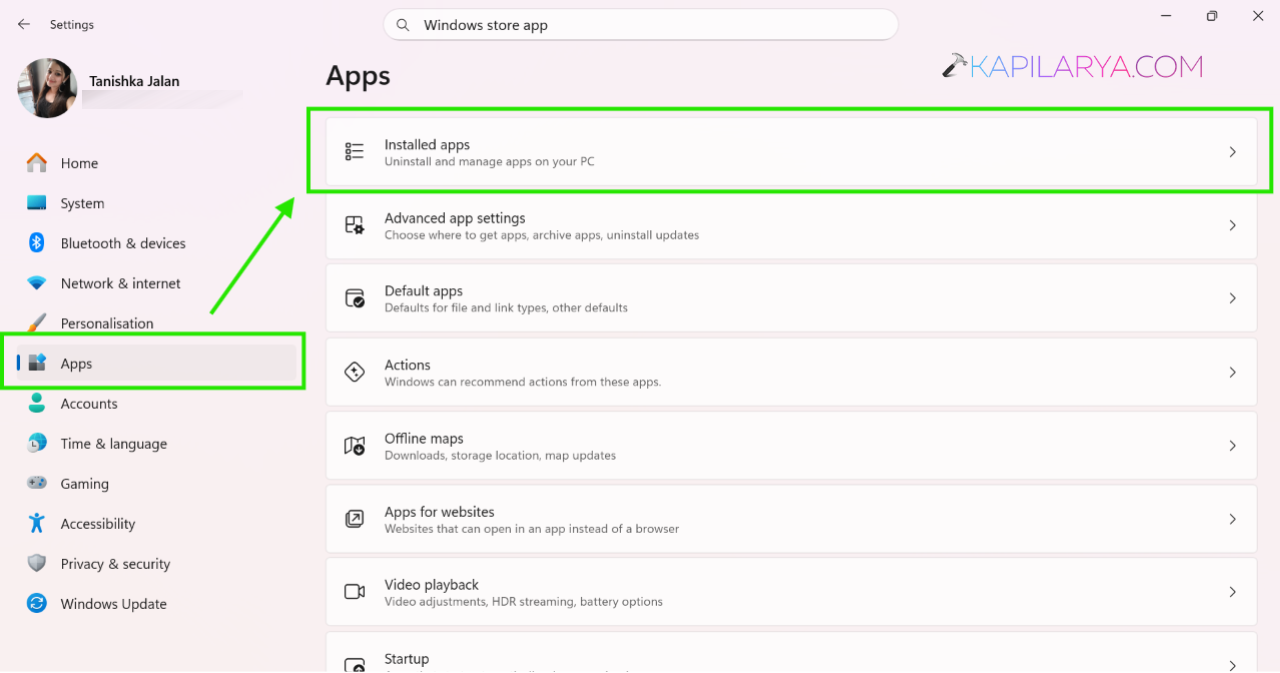Click 'Uninstall and manage apps on your PC'
The width and height of the screenshot is (1280, 673).
coord(489,161)
